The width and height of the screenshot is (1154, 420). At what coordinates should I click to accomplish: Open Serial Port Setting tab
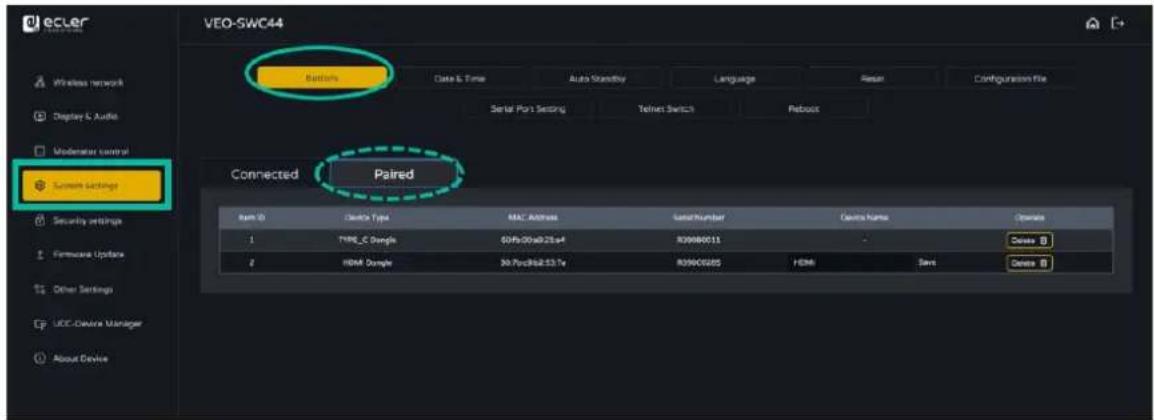click(x=528, y=108)
